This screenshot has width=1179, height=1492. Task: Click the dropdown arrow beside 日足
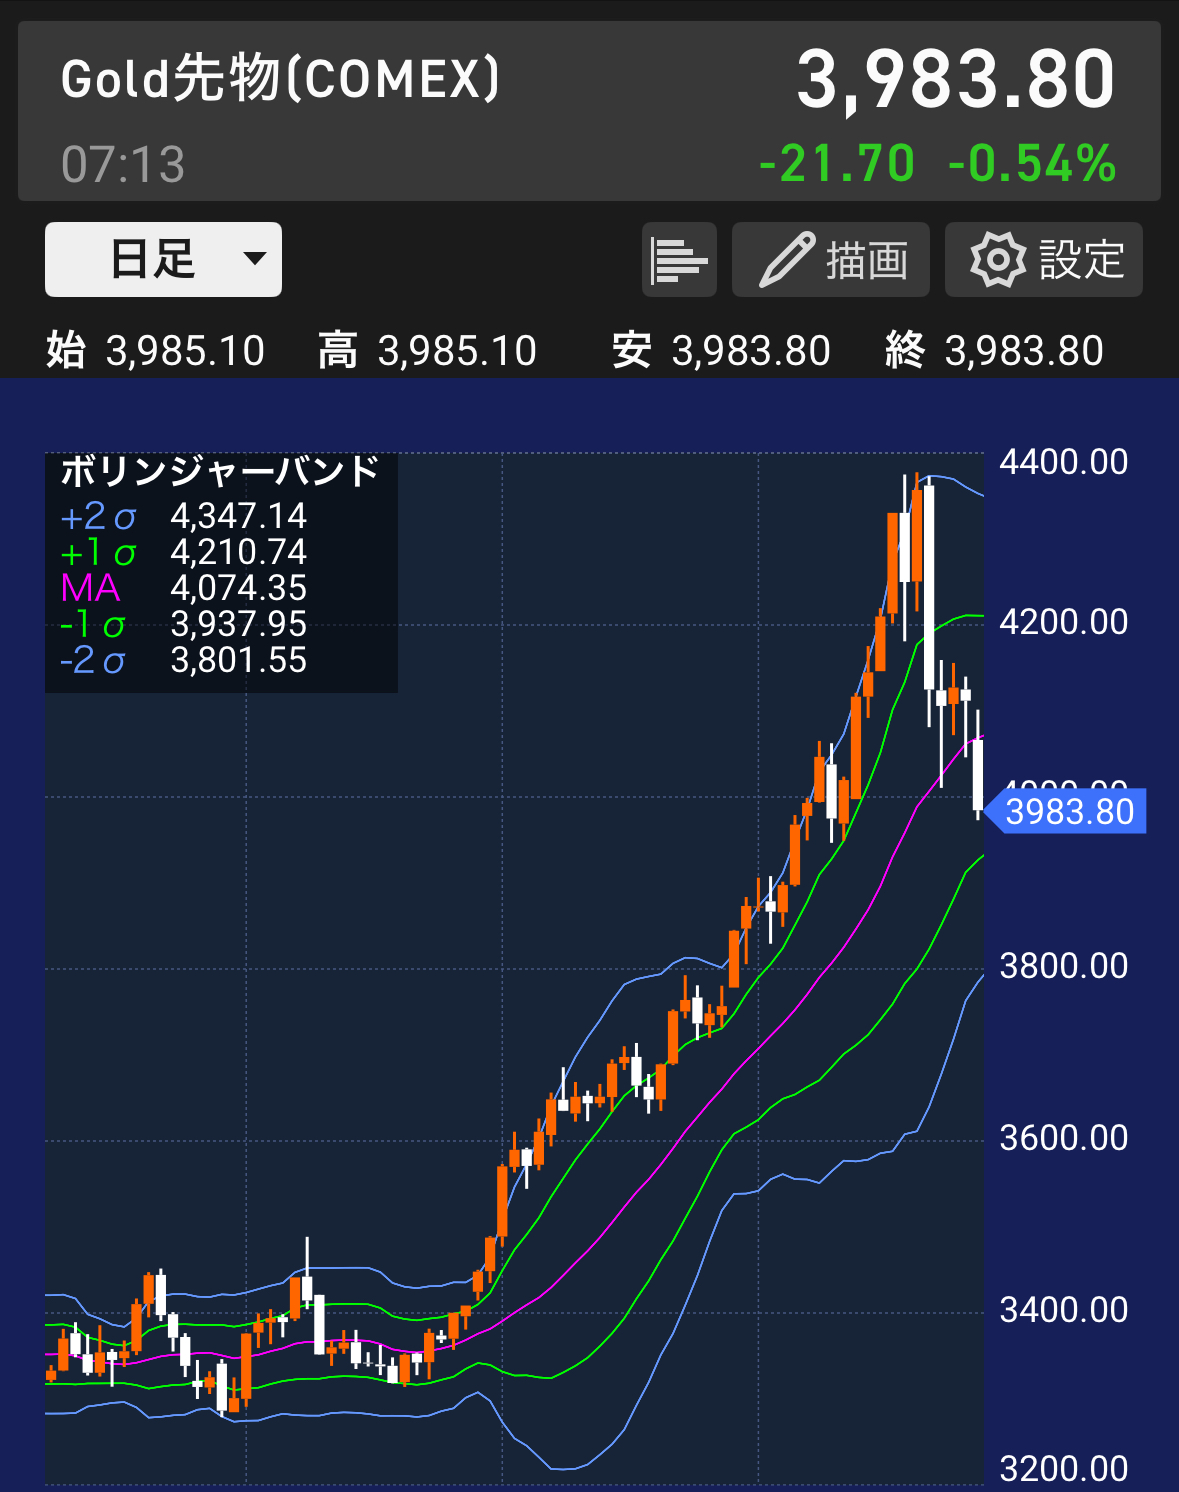click(x=255, y=259)
